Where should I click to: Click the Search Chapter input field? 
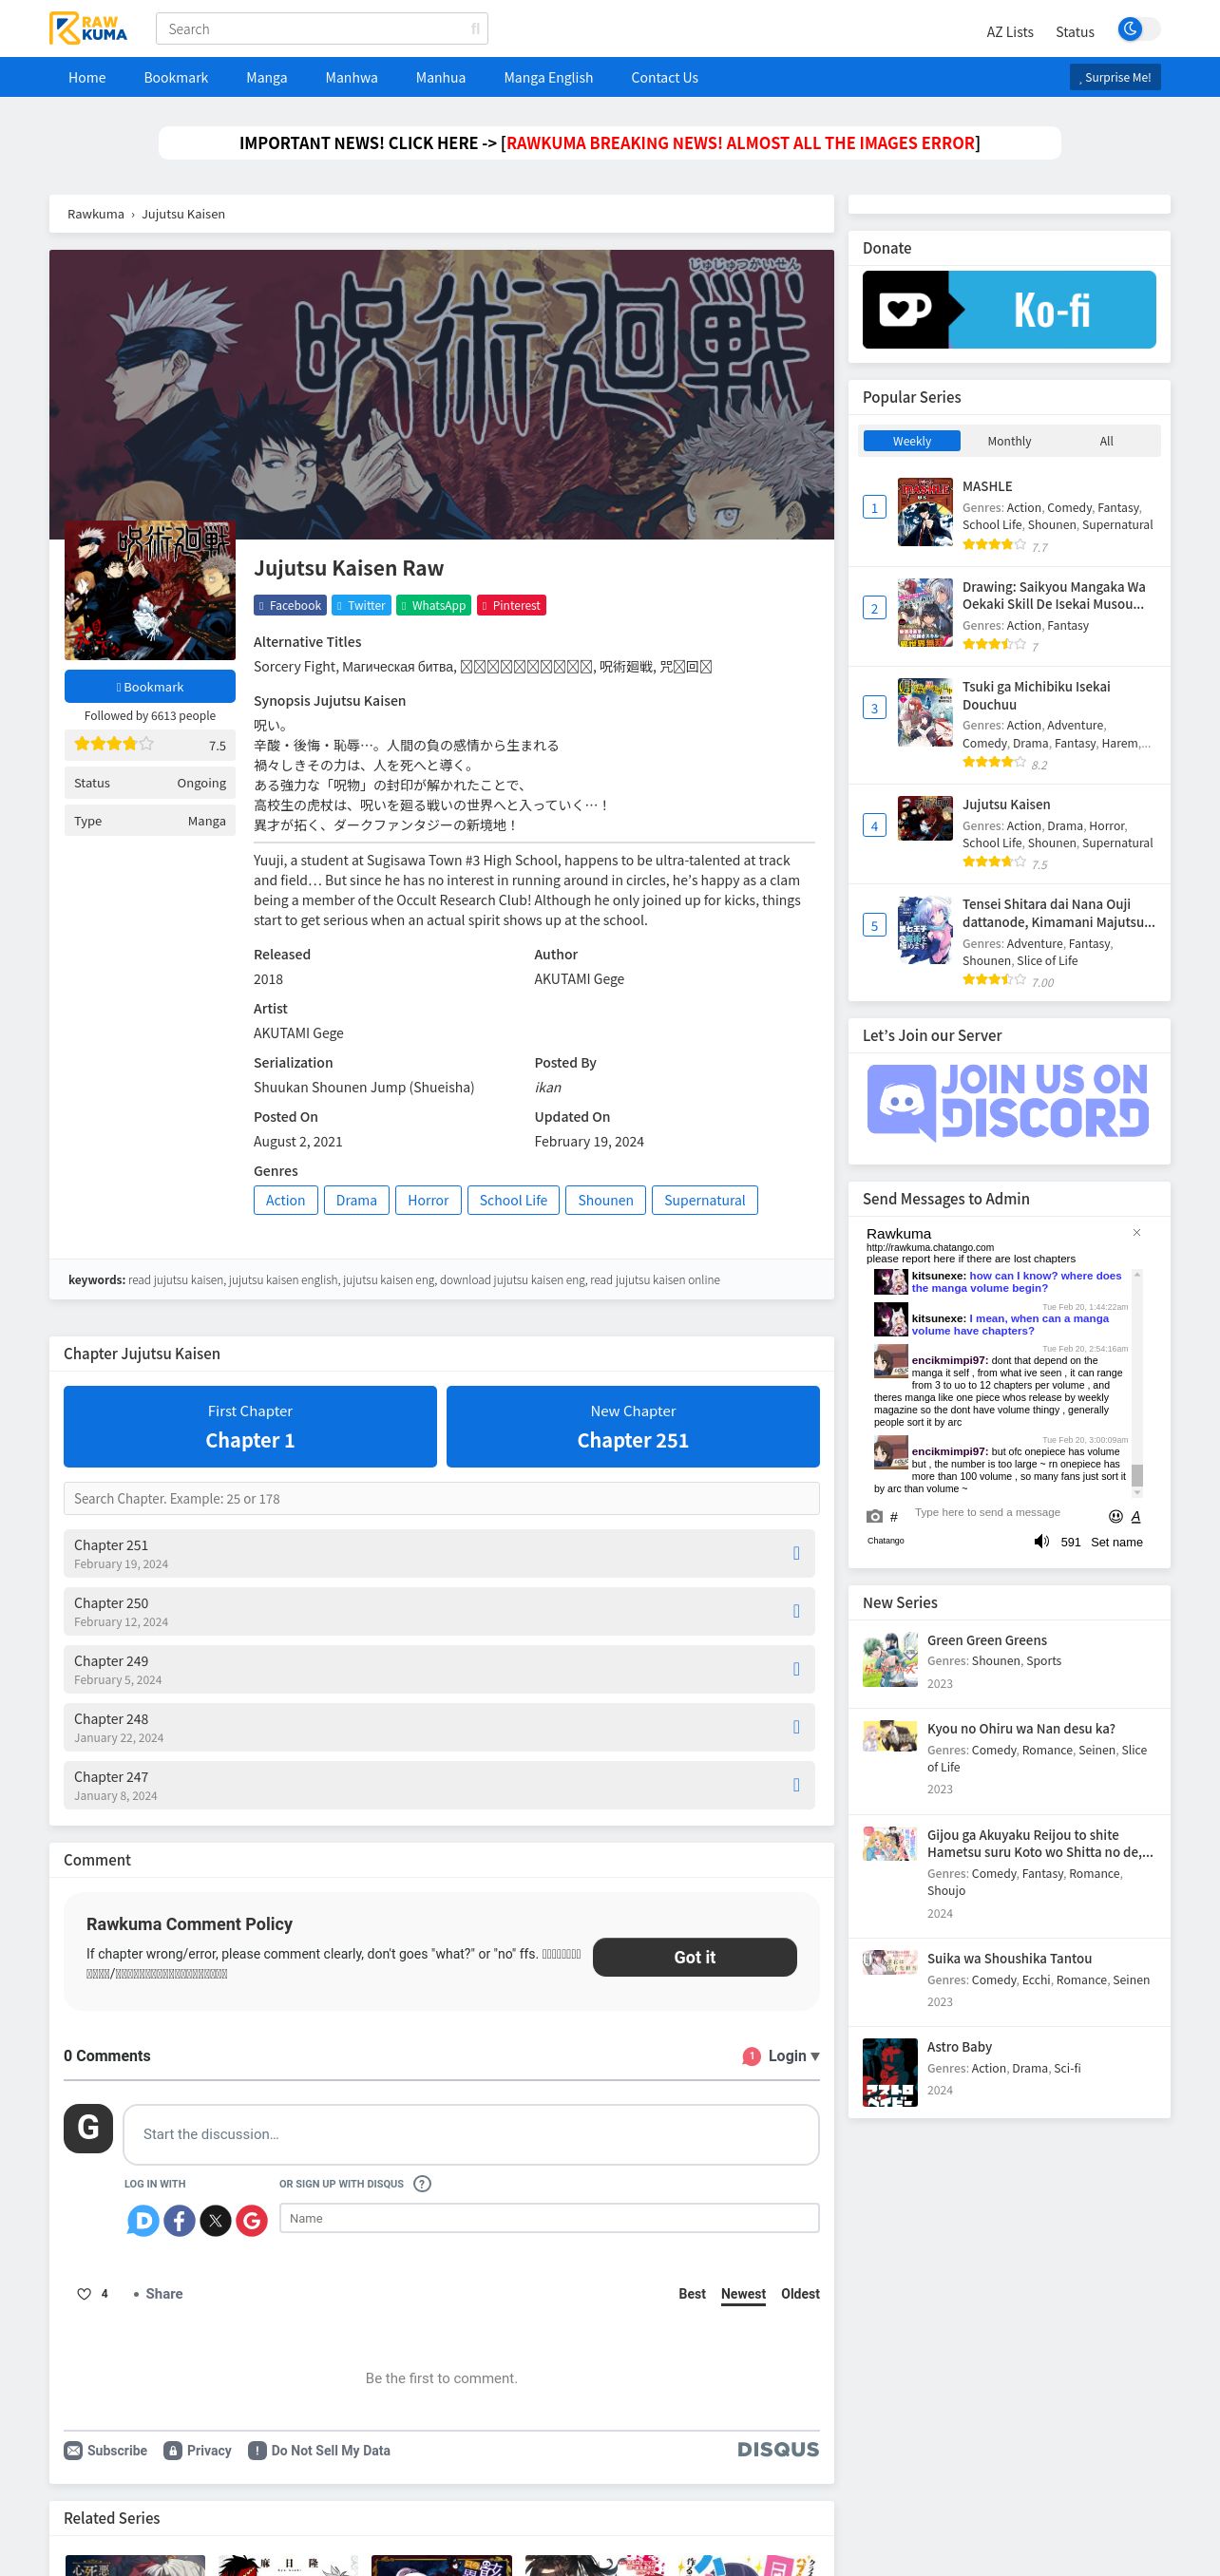(x=441, y=1498)
